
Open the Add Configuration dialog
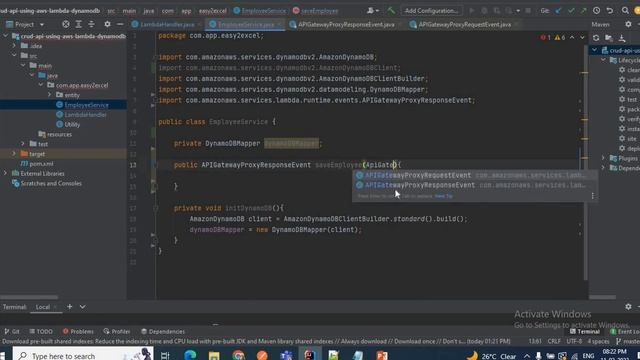(431, 11)
